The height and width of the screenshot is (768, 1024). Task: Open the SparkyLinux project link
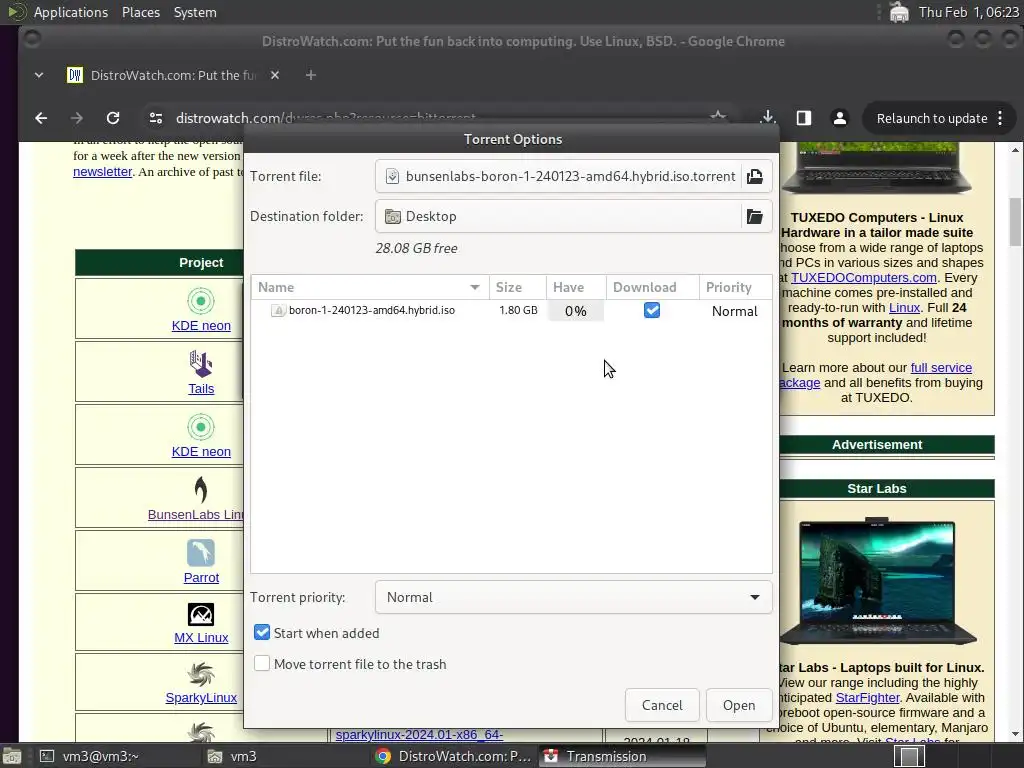[201, 697]
